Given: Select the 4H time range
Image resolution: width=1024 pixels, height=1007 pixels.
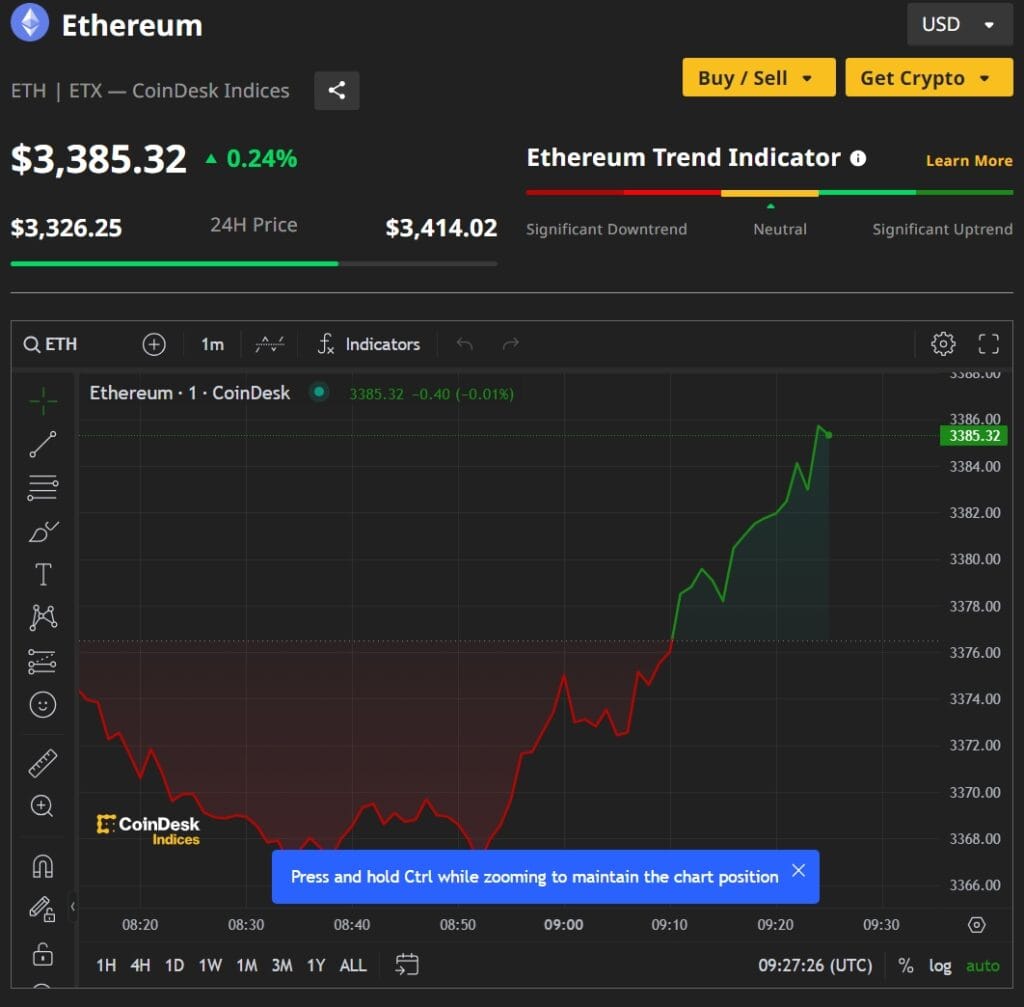Looking at the screenshot, I should tap(140, 965).
